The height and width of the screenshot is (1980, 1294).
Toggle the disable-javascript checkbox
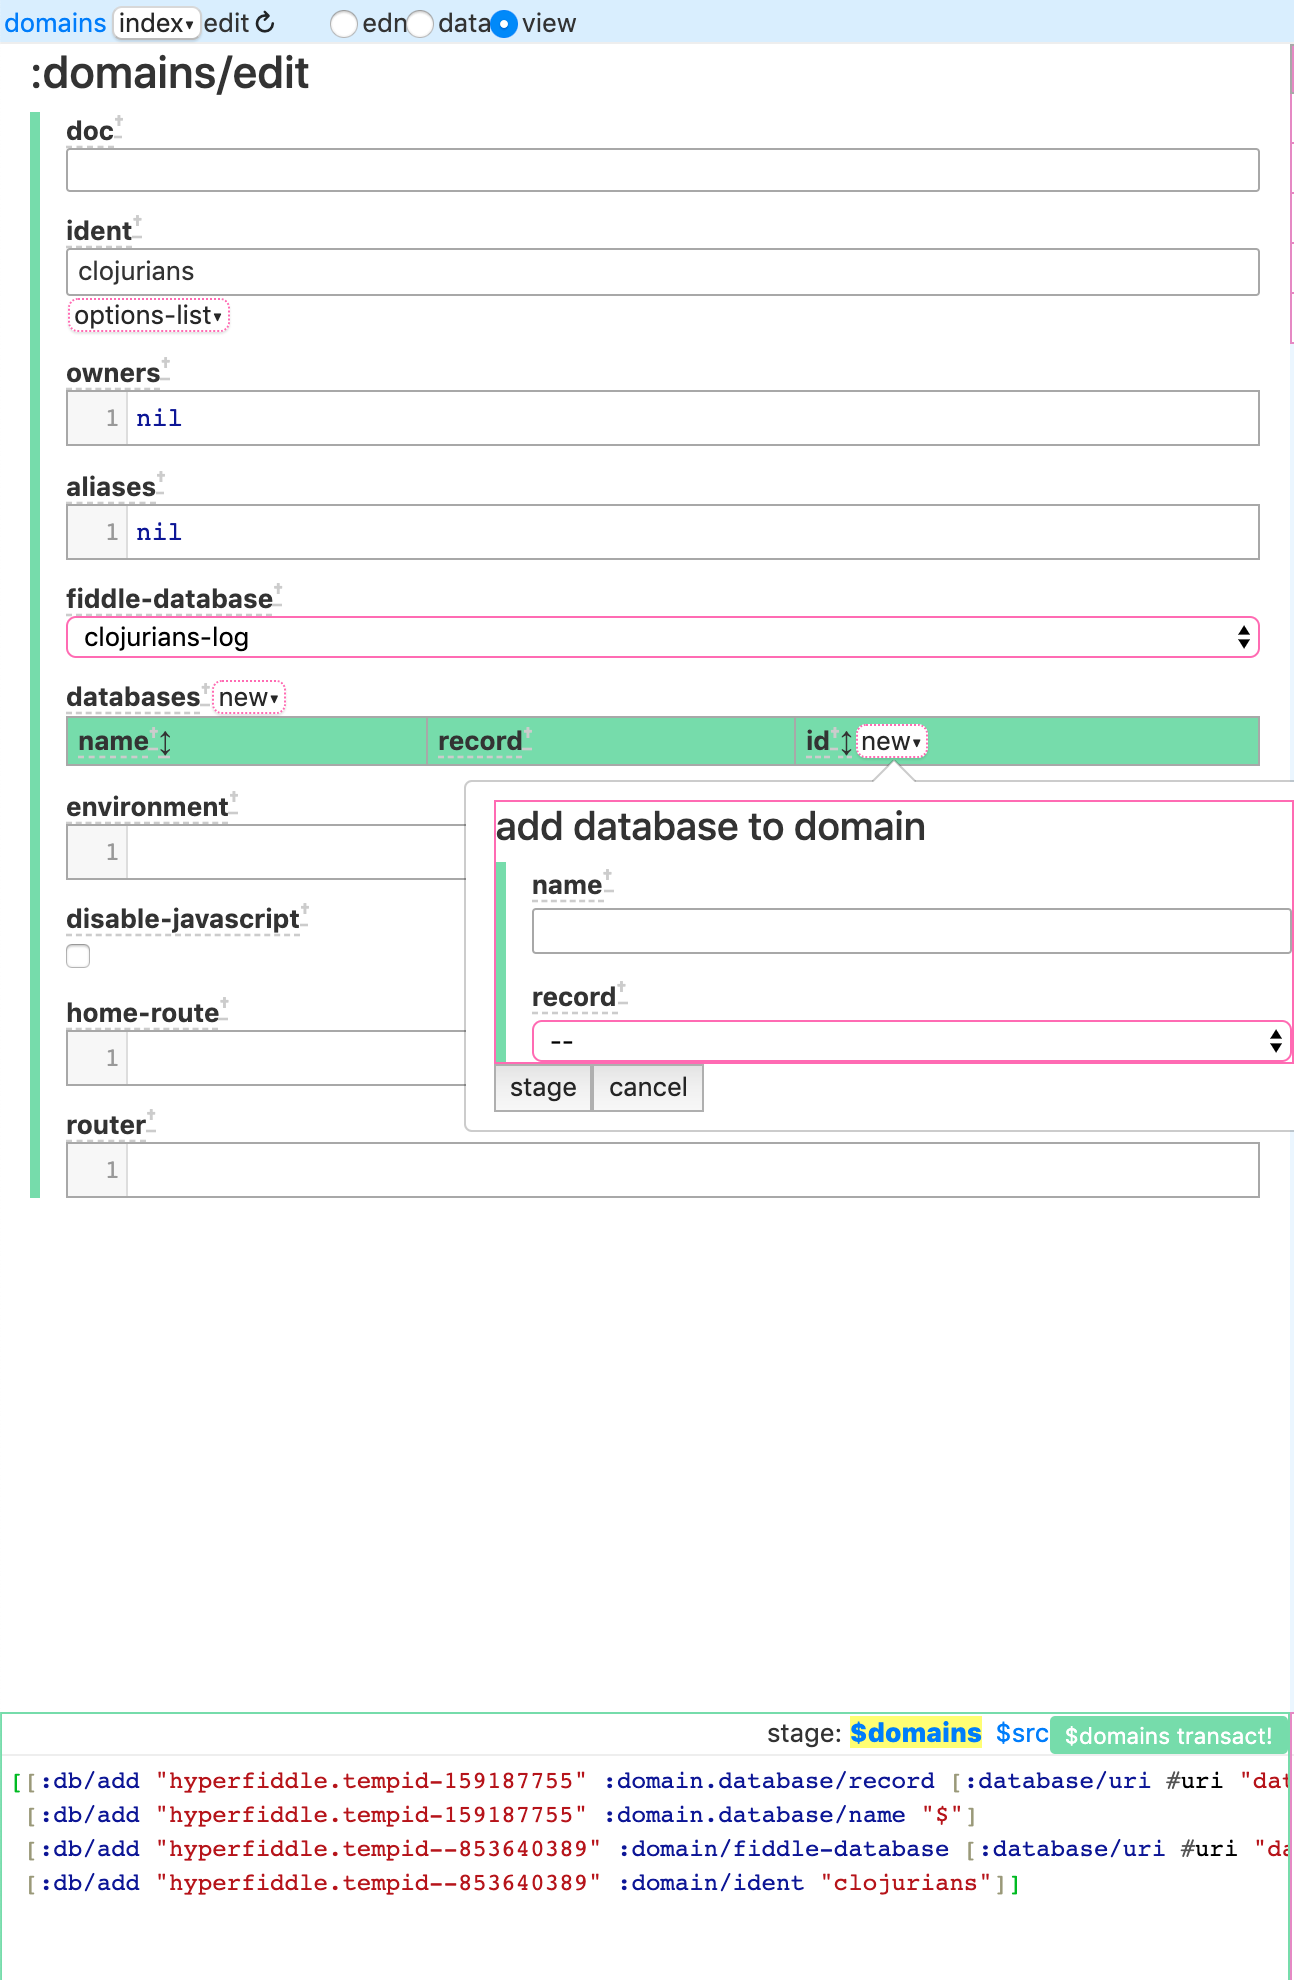[x=78, y=956]
